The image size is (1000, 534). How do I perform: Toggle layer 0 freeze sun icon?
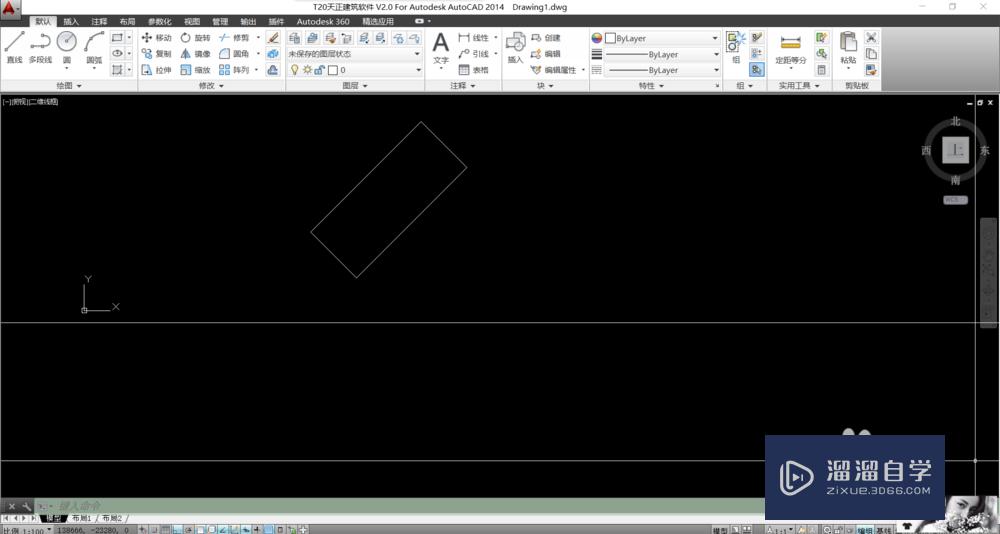pos(307,70)
